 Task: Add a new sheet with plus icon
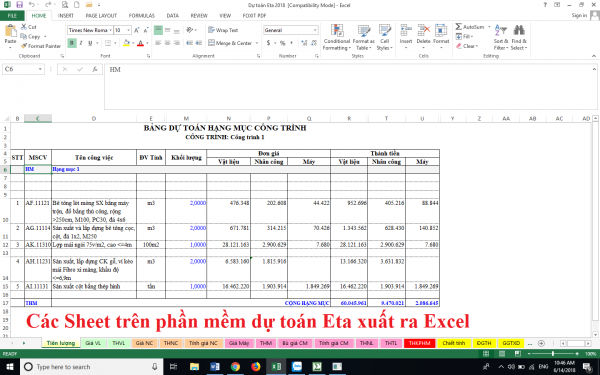pos(541,343)
